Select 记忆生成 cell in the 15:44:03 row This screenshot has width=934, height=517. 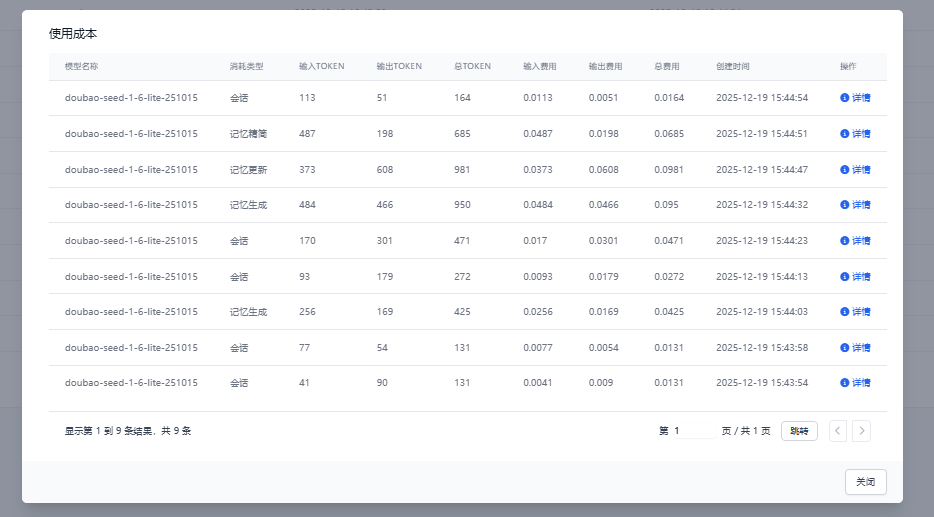(x=248, y=312)
